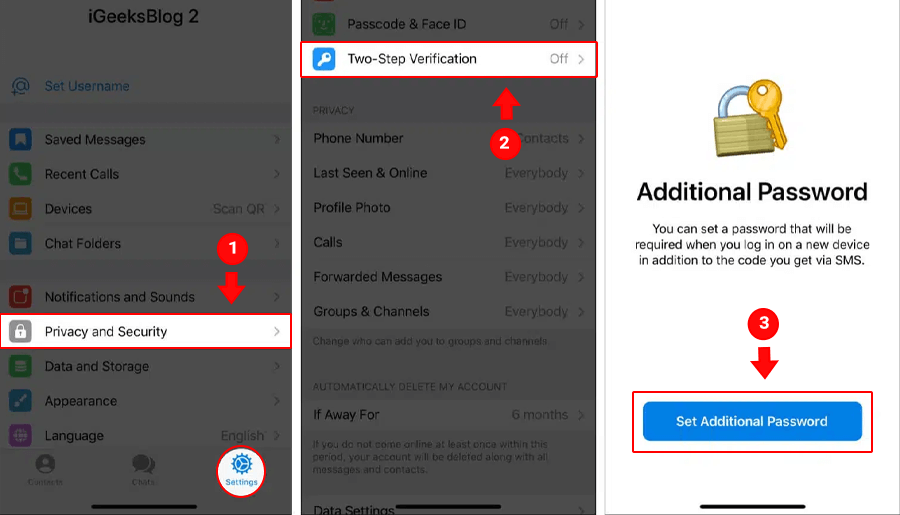Open the Data and Storage menu item
900x515 pixels.
click(146, 366)
